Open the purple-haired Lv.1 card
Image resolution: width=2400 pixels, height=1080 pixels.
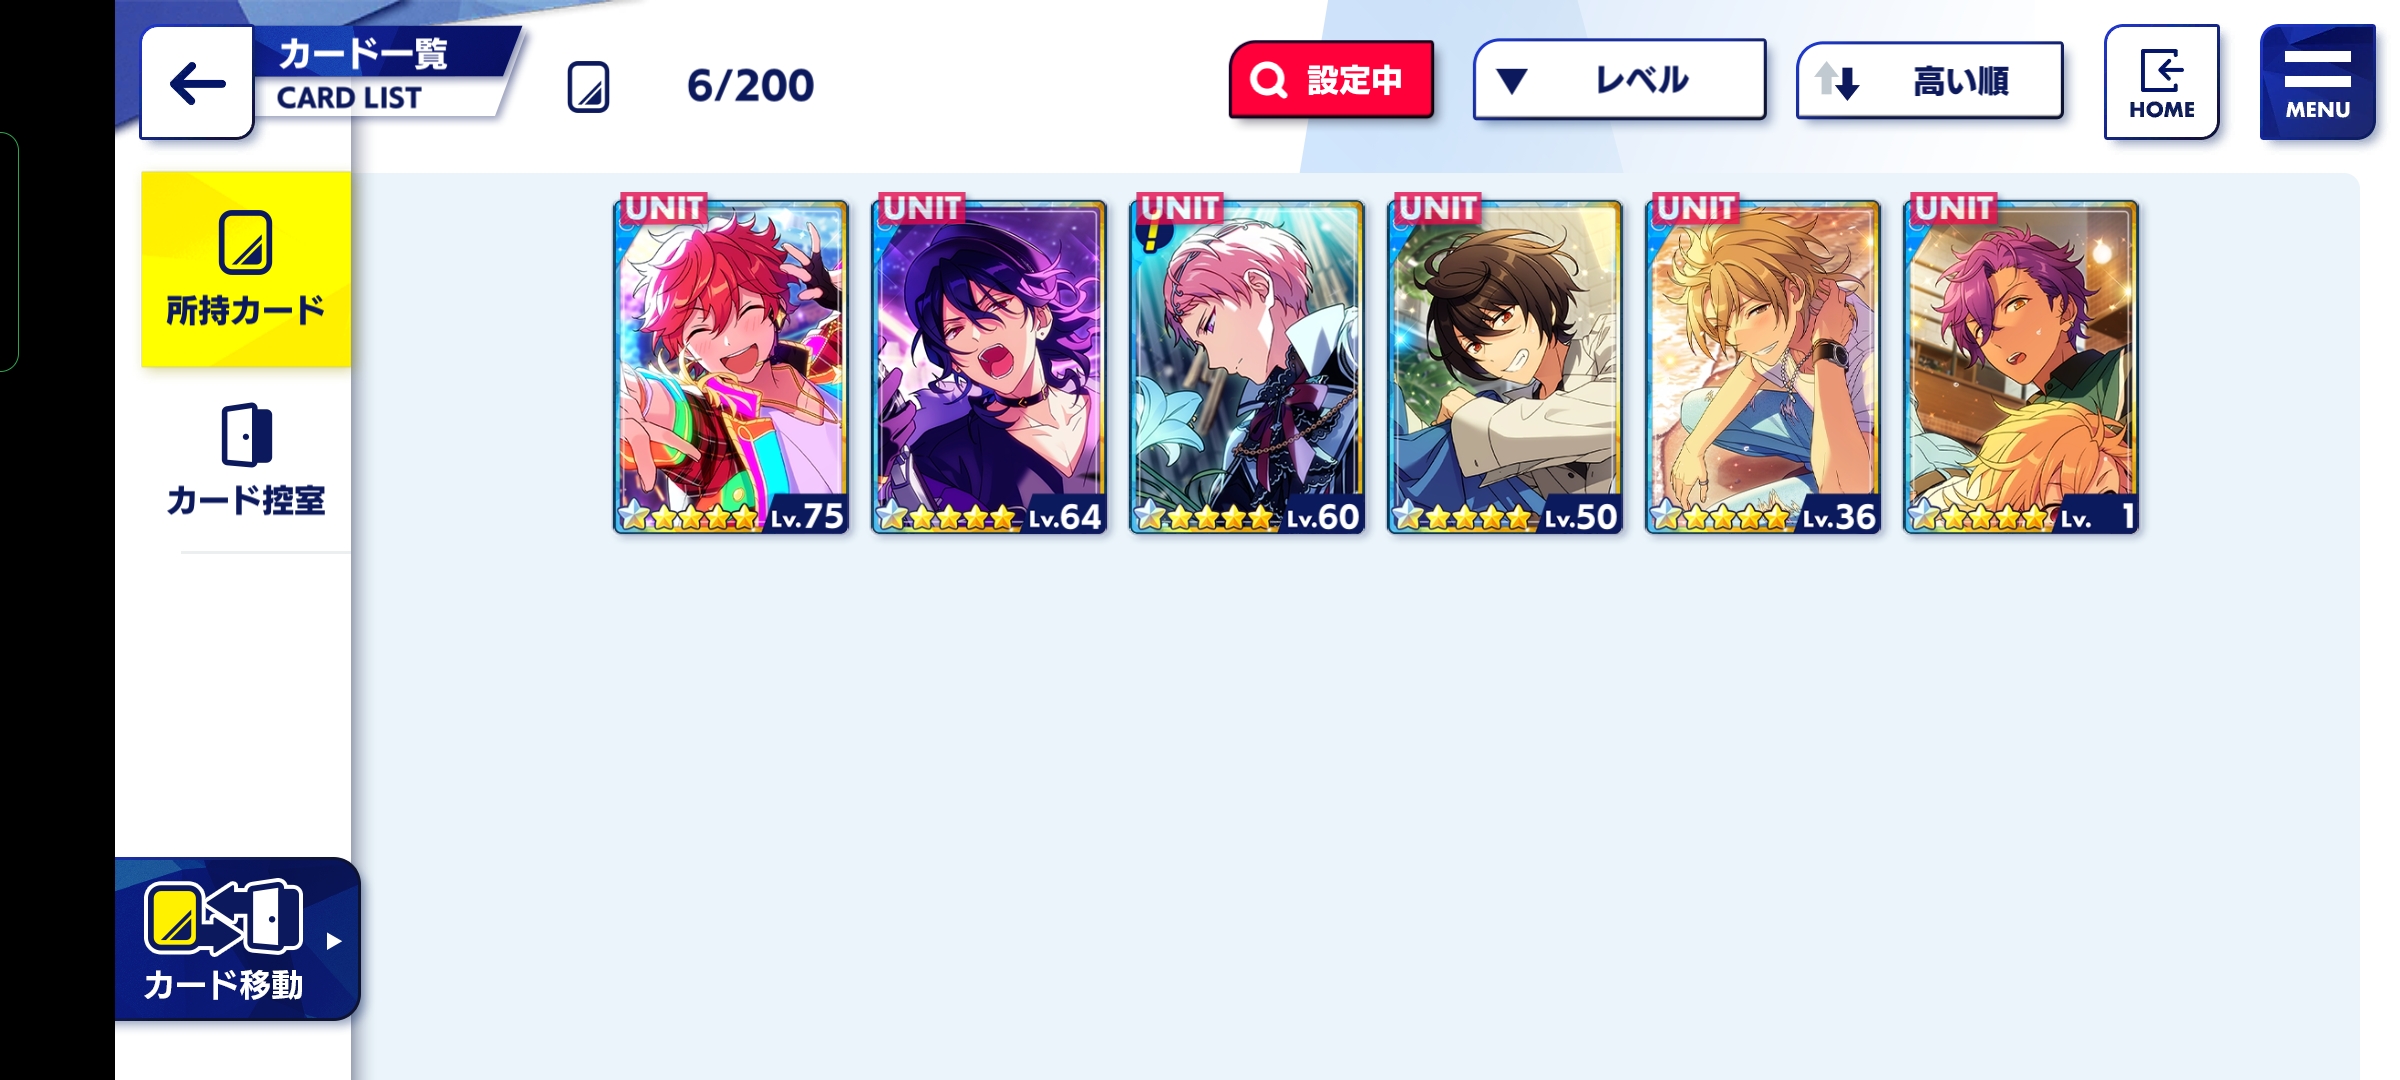click(x=2021, y=365)
